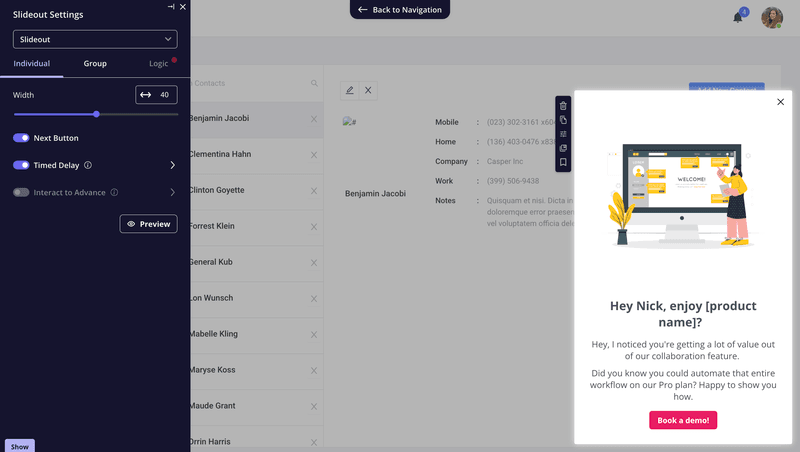
Task: Show info for Timed Delay
Action: [x=88, y=165]
